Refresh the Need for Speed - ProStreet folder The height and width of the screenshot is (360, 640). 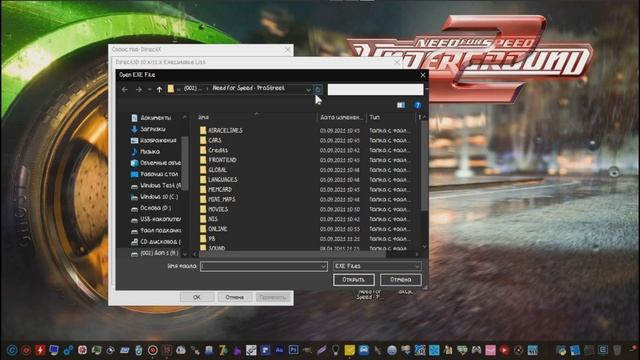[318, 89]
